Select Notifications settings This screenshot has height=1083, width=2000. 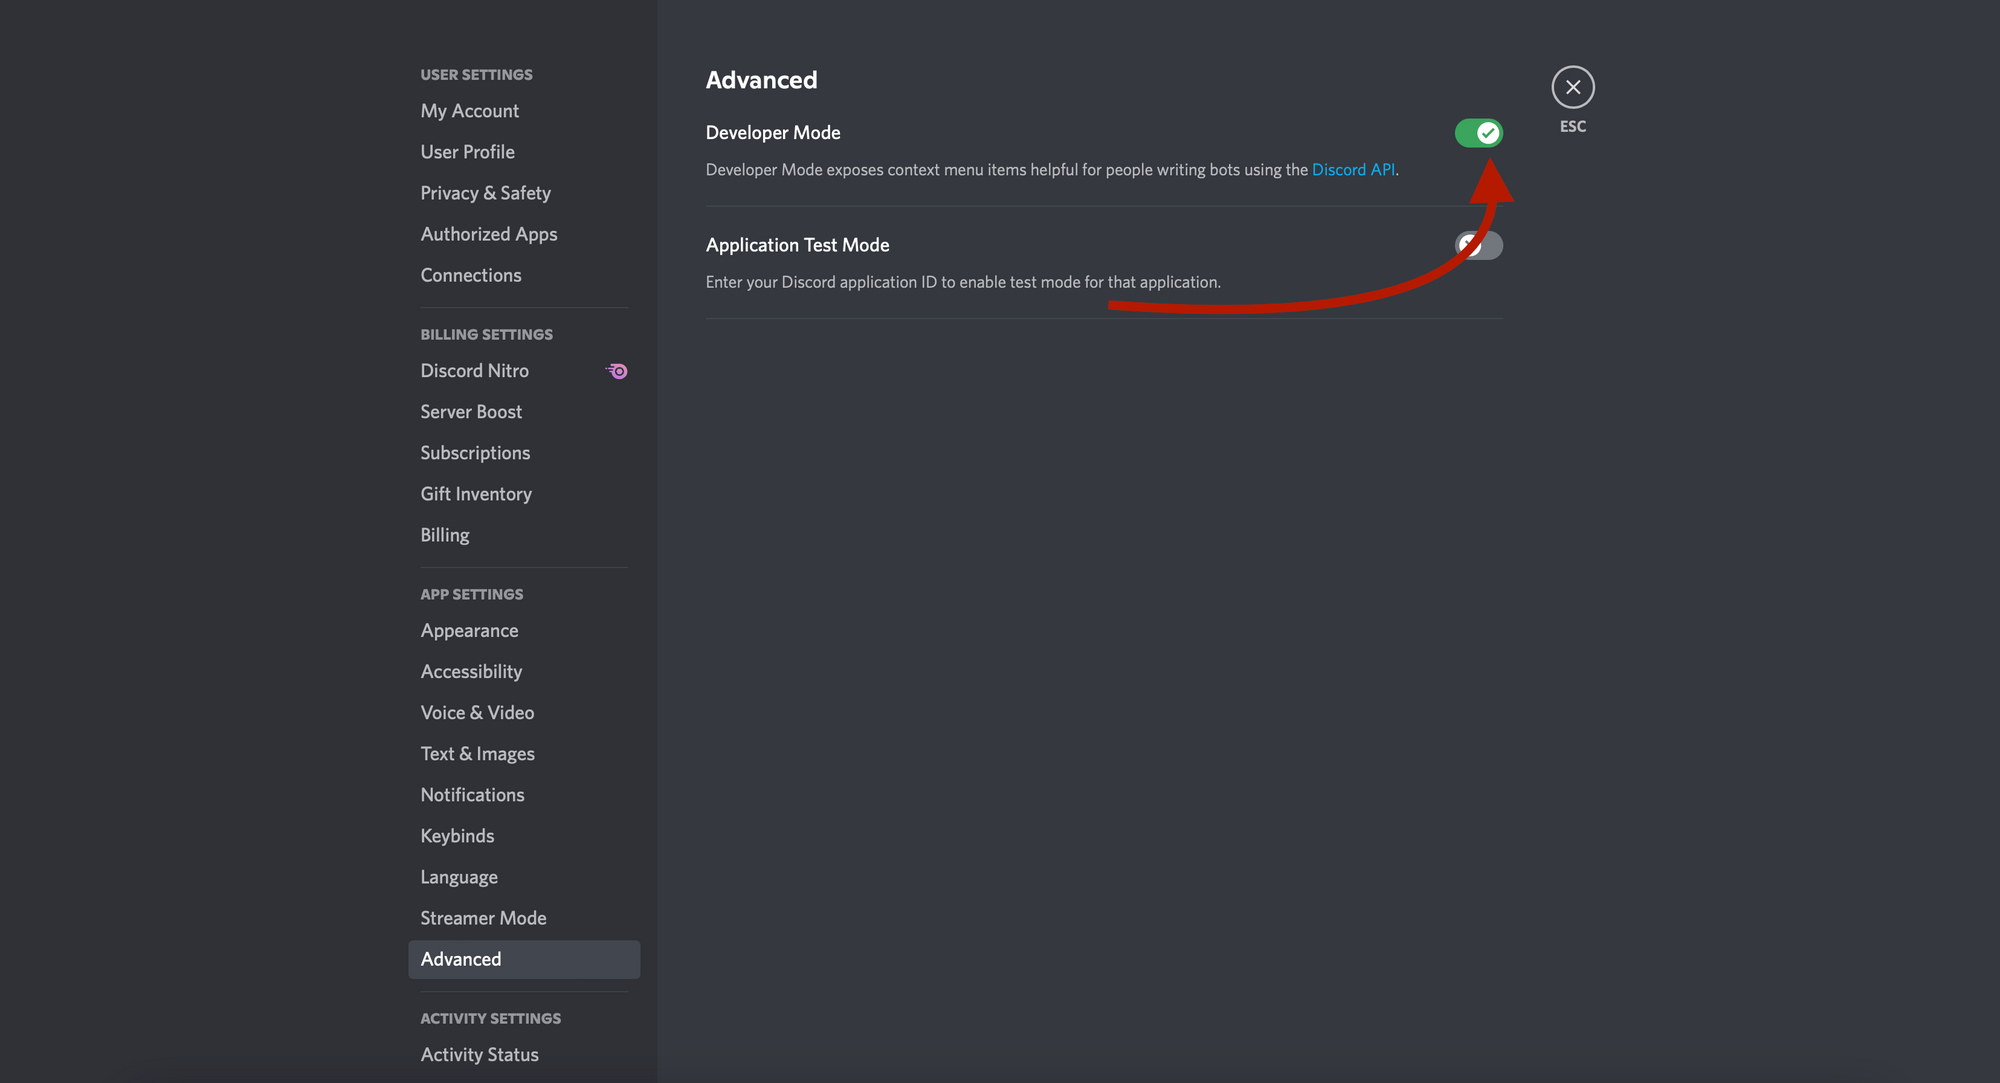[472, 794]
